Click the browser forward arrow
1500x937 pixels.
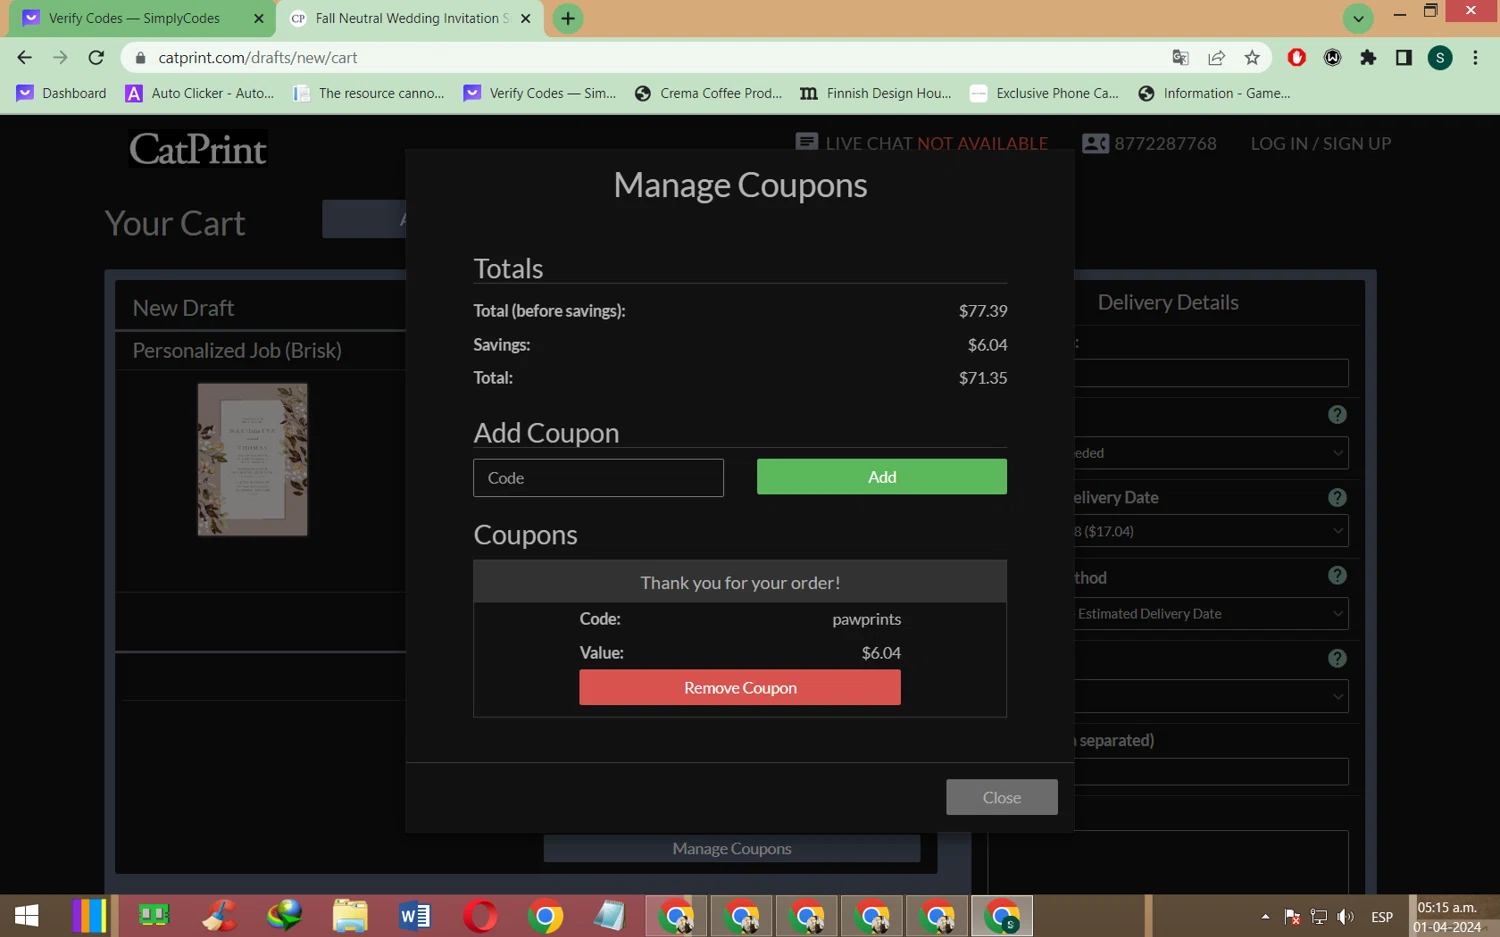point(60,58)
